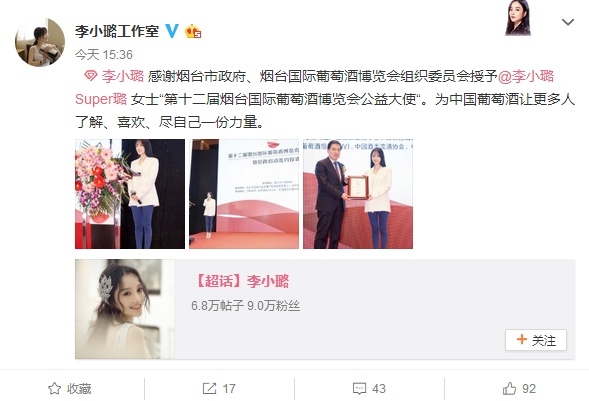
Task: Click the 李小璐工作室 account name
Action: 117,31
